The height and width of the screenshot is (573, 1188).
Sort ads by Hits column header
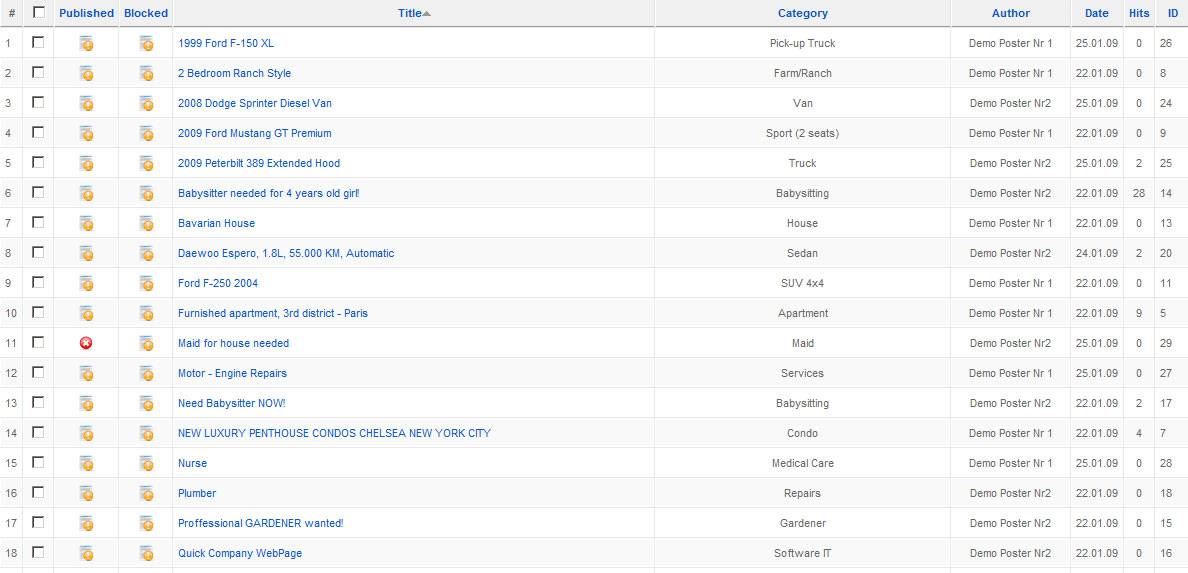pos(1139,13)
